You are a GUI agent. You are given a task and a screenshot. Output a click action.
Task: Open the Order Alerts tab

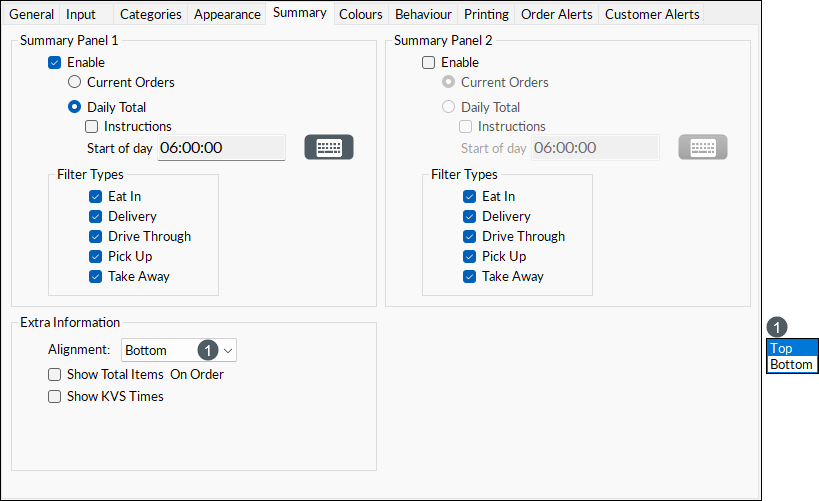(x=557, y=14)
